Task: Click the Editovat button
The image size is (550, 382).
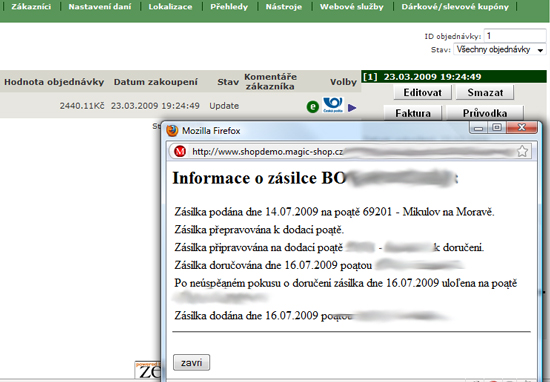Action: [x=422, y=93]
